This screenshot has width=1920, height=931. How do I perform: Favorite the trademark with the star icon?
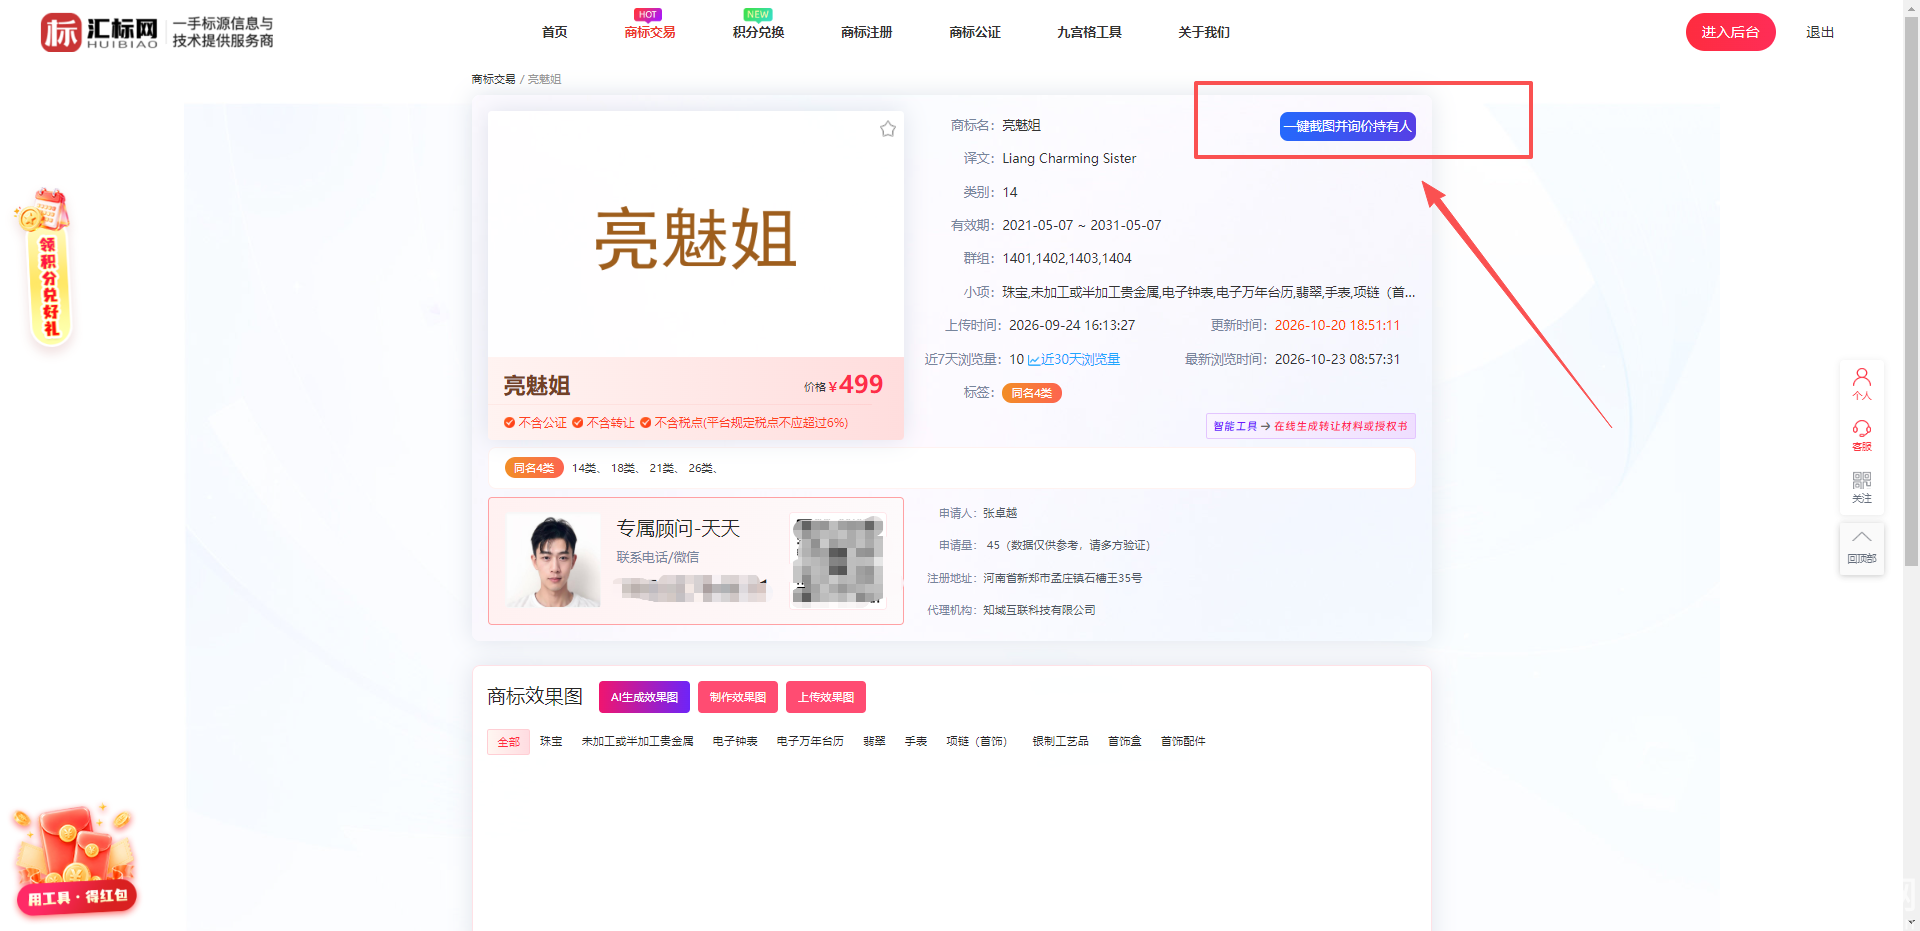coord(887,129)
